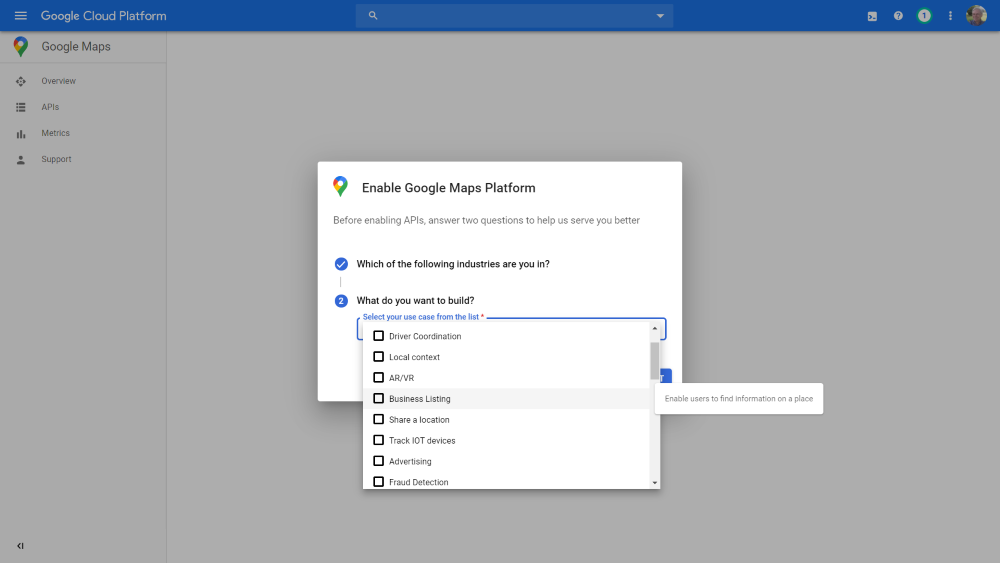The height and width of the screenshot is (563, 1000).
Task: Click the use case list scrollbar thumb
Action: coord(654,361)
